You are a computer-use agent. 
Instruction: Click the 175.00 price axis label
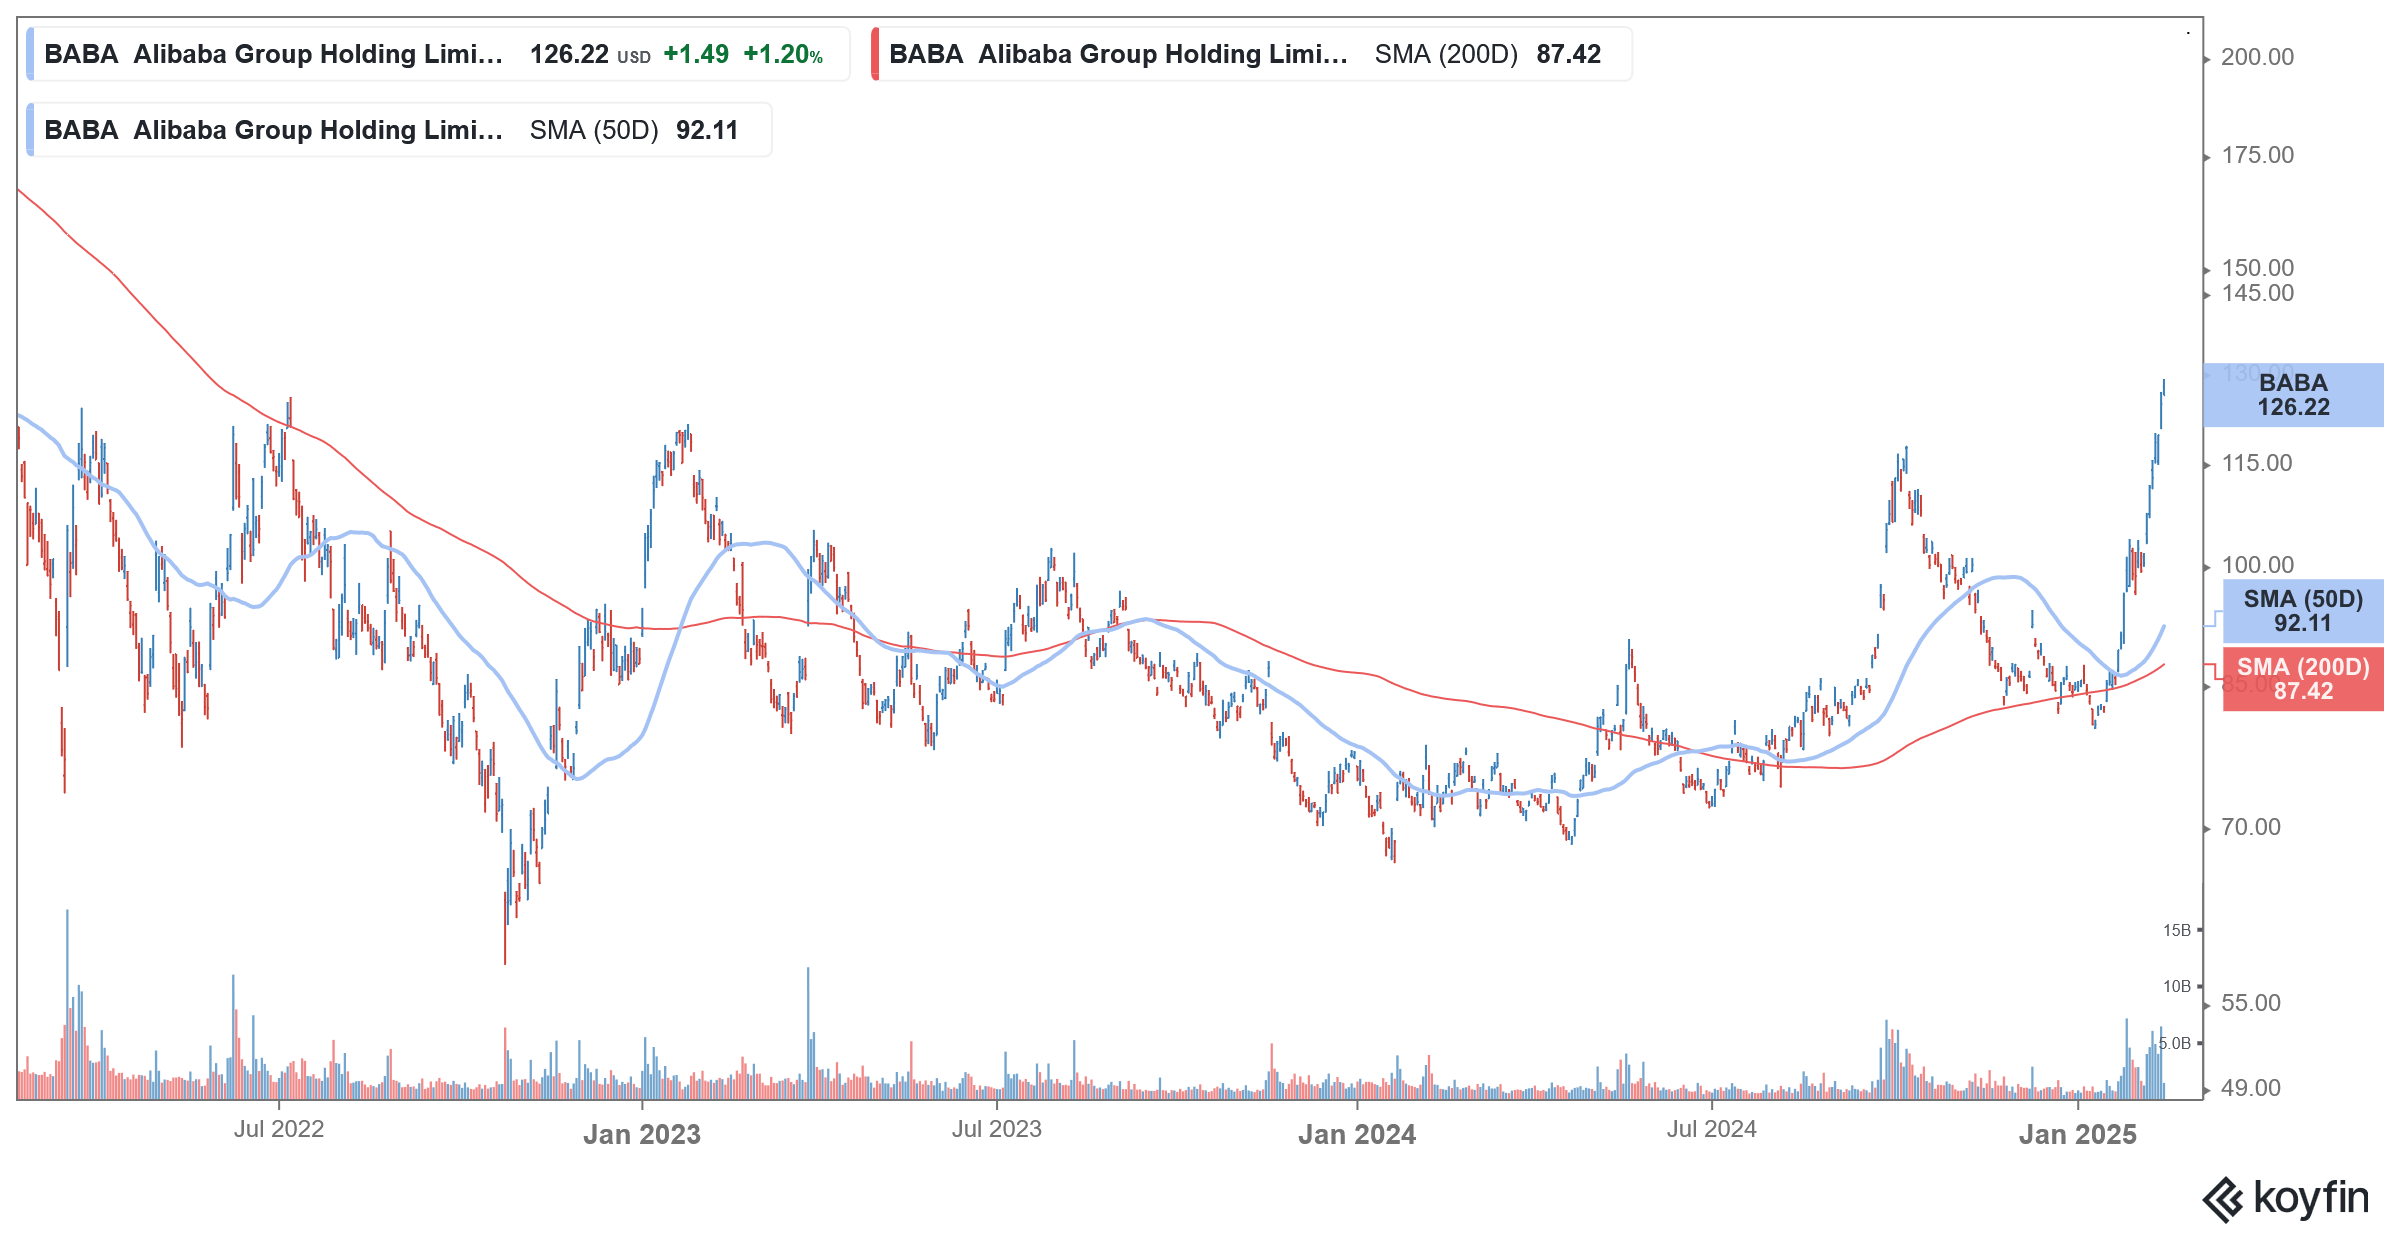pos(2257,155)
